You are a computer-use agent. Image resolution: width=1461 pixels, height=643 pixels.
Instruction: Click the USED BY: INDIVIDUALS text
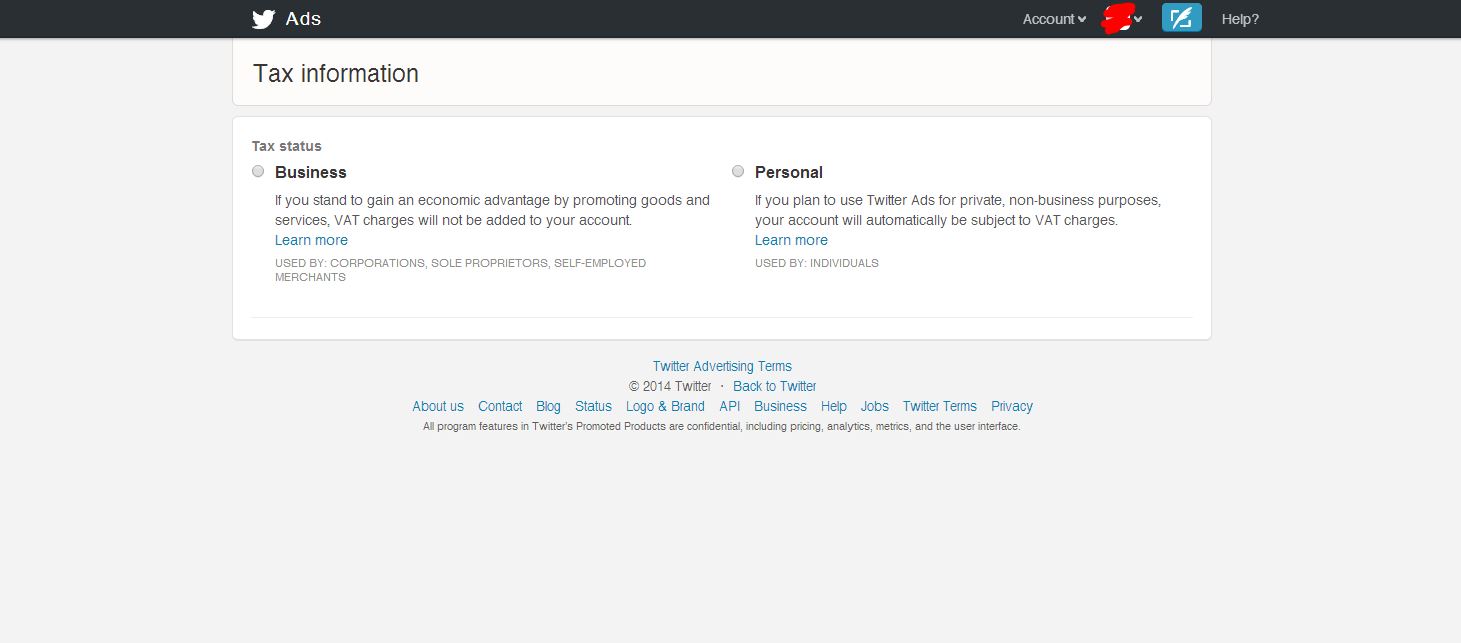[x=817, y=263]
